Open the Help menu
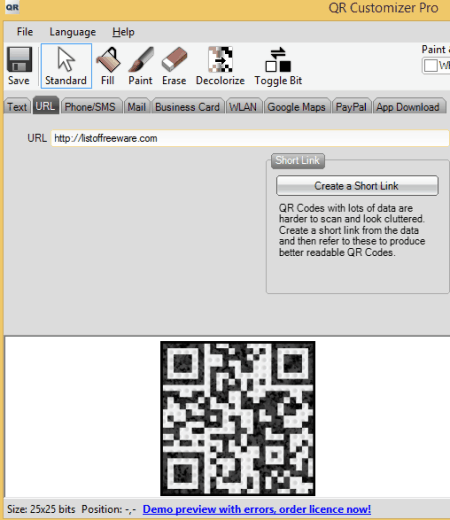Image resolution: width=450 pixels, height=520 pixels. tap(123, 32)
